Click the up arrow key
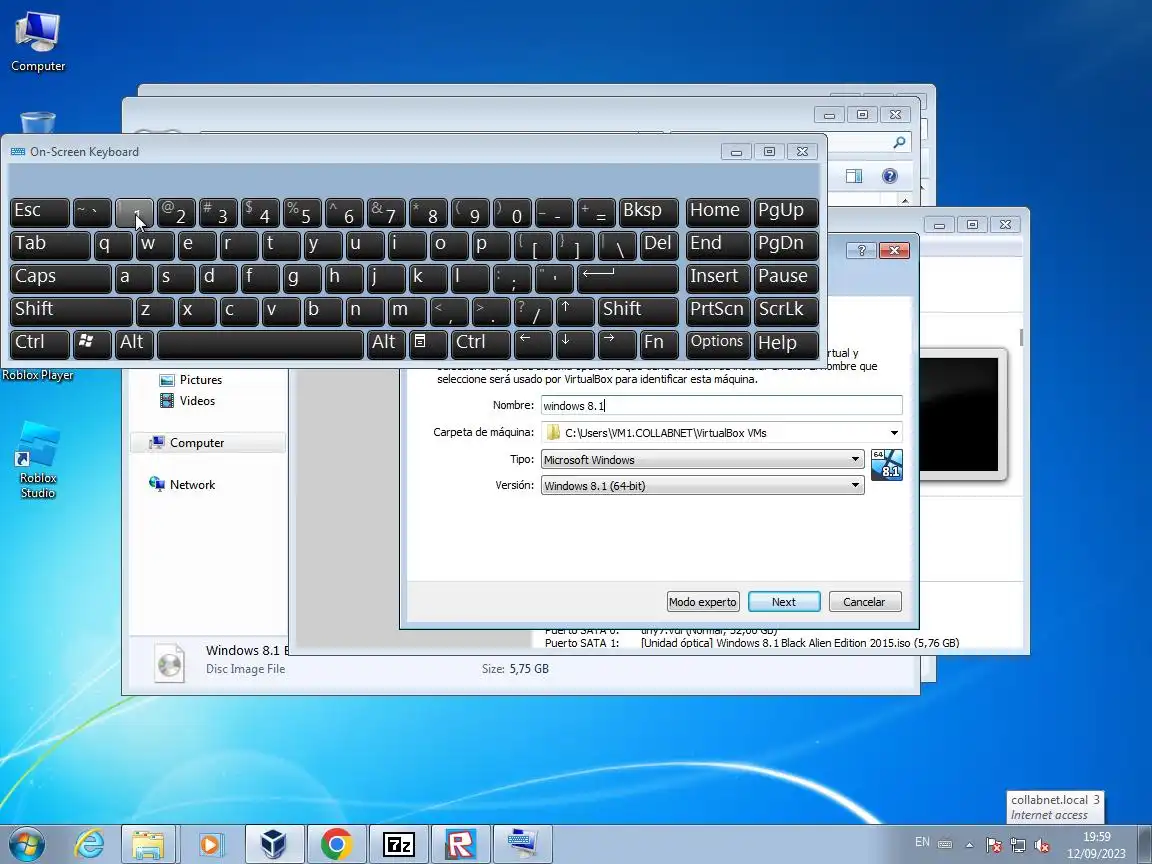 pos(575,312)
